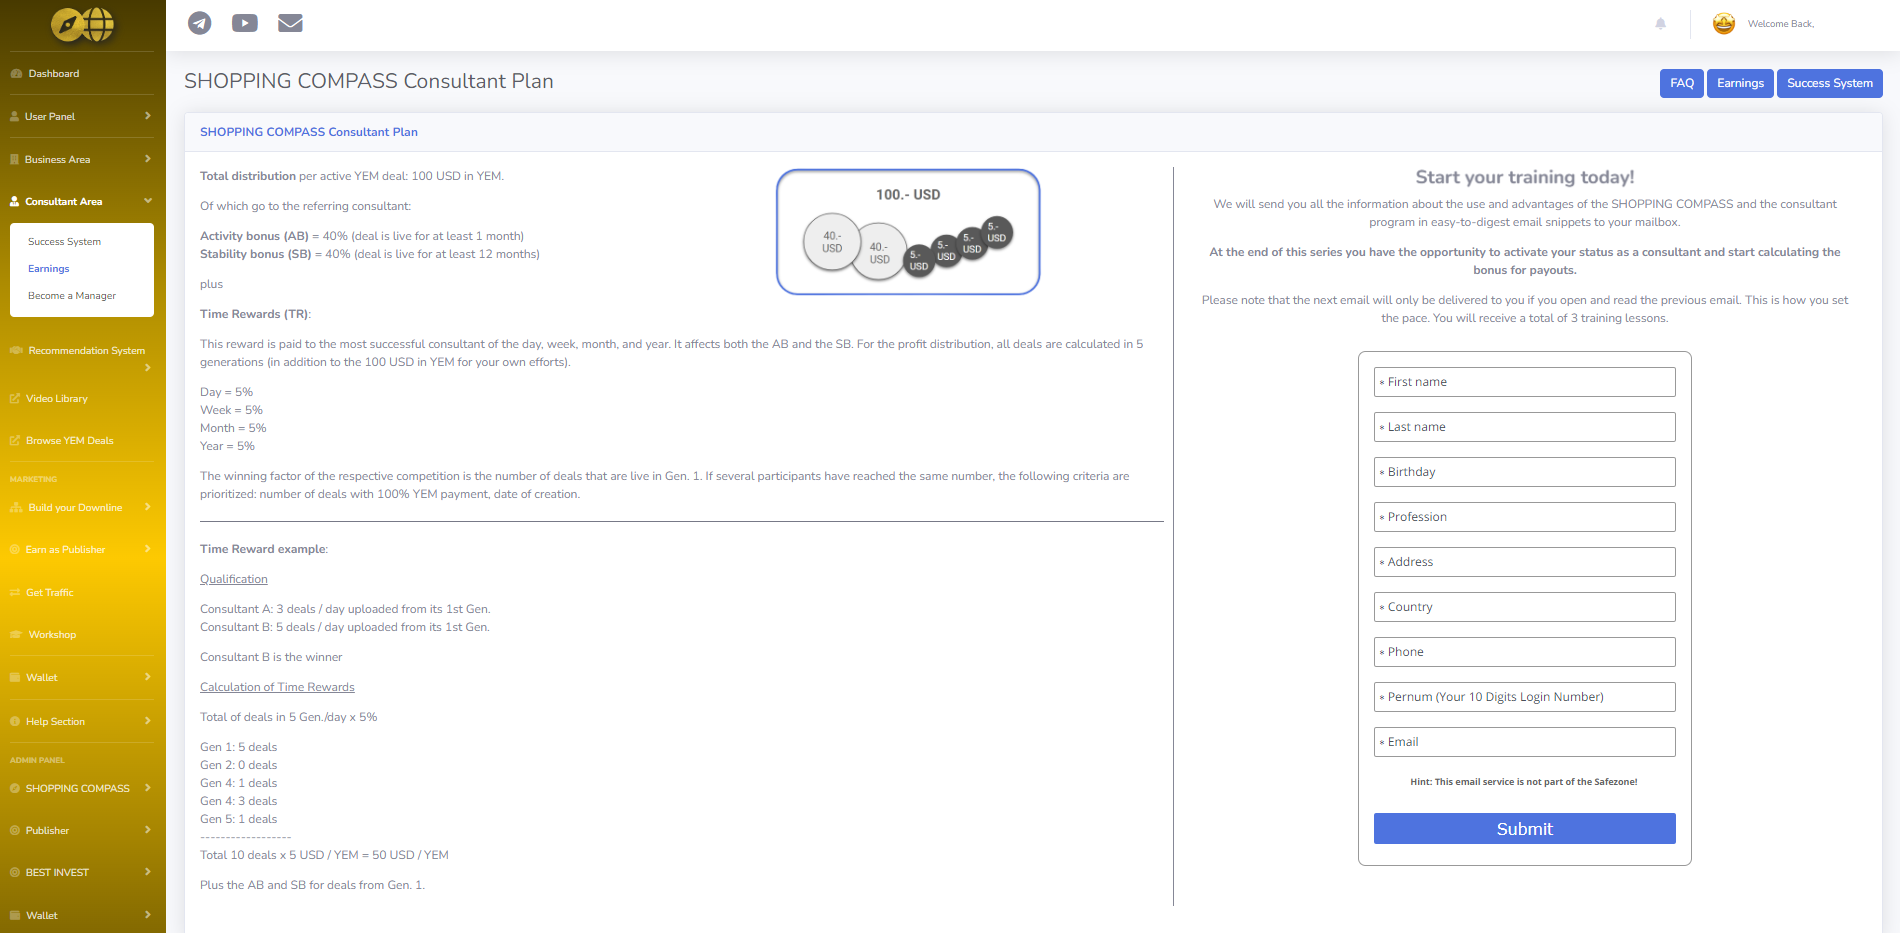Click the Business Area sidebar icon
Screen dimensions: 1900x933
tap(15, 159)
